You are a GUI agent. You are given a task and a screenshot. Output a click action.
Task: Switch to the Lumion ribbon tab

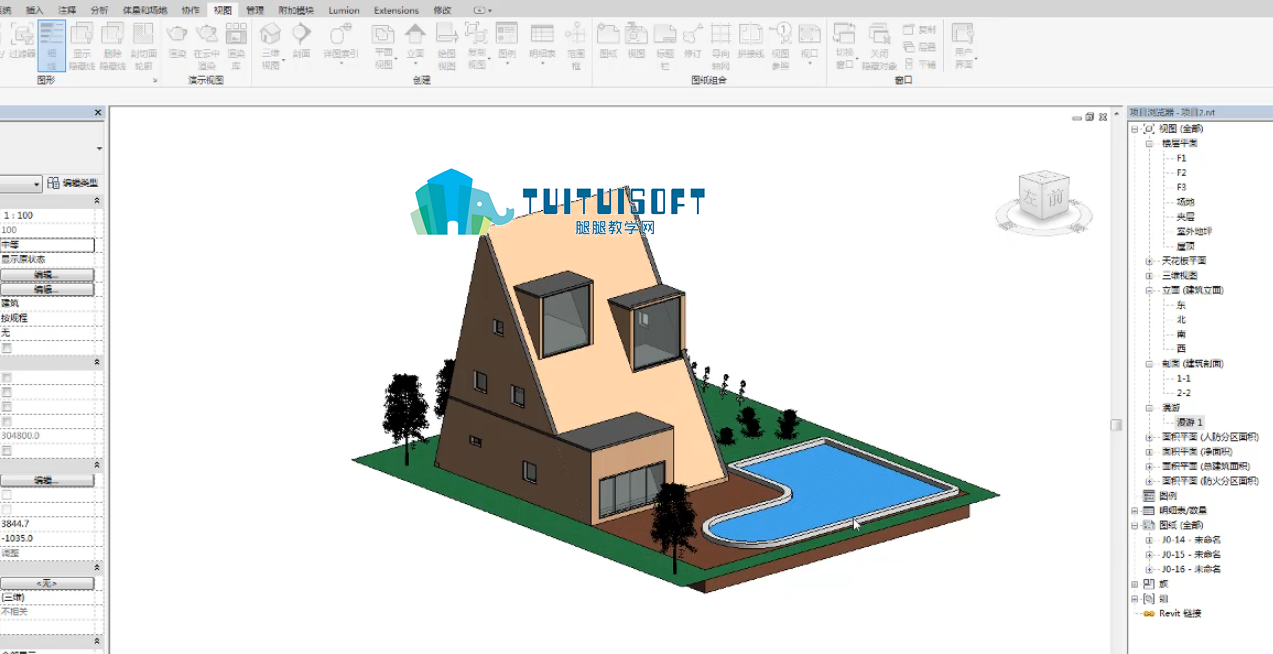tap(344, 10)
